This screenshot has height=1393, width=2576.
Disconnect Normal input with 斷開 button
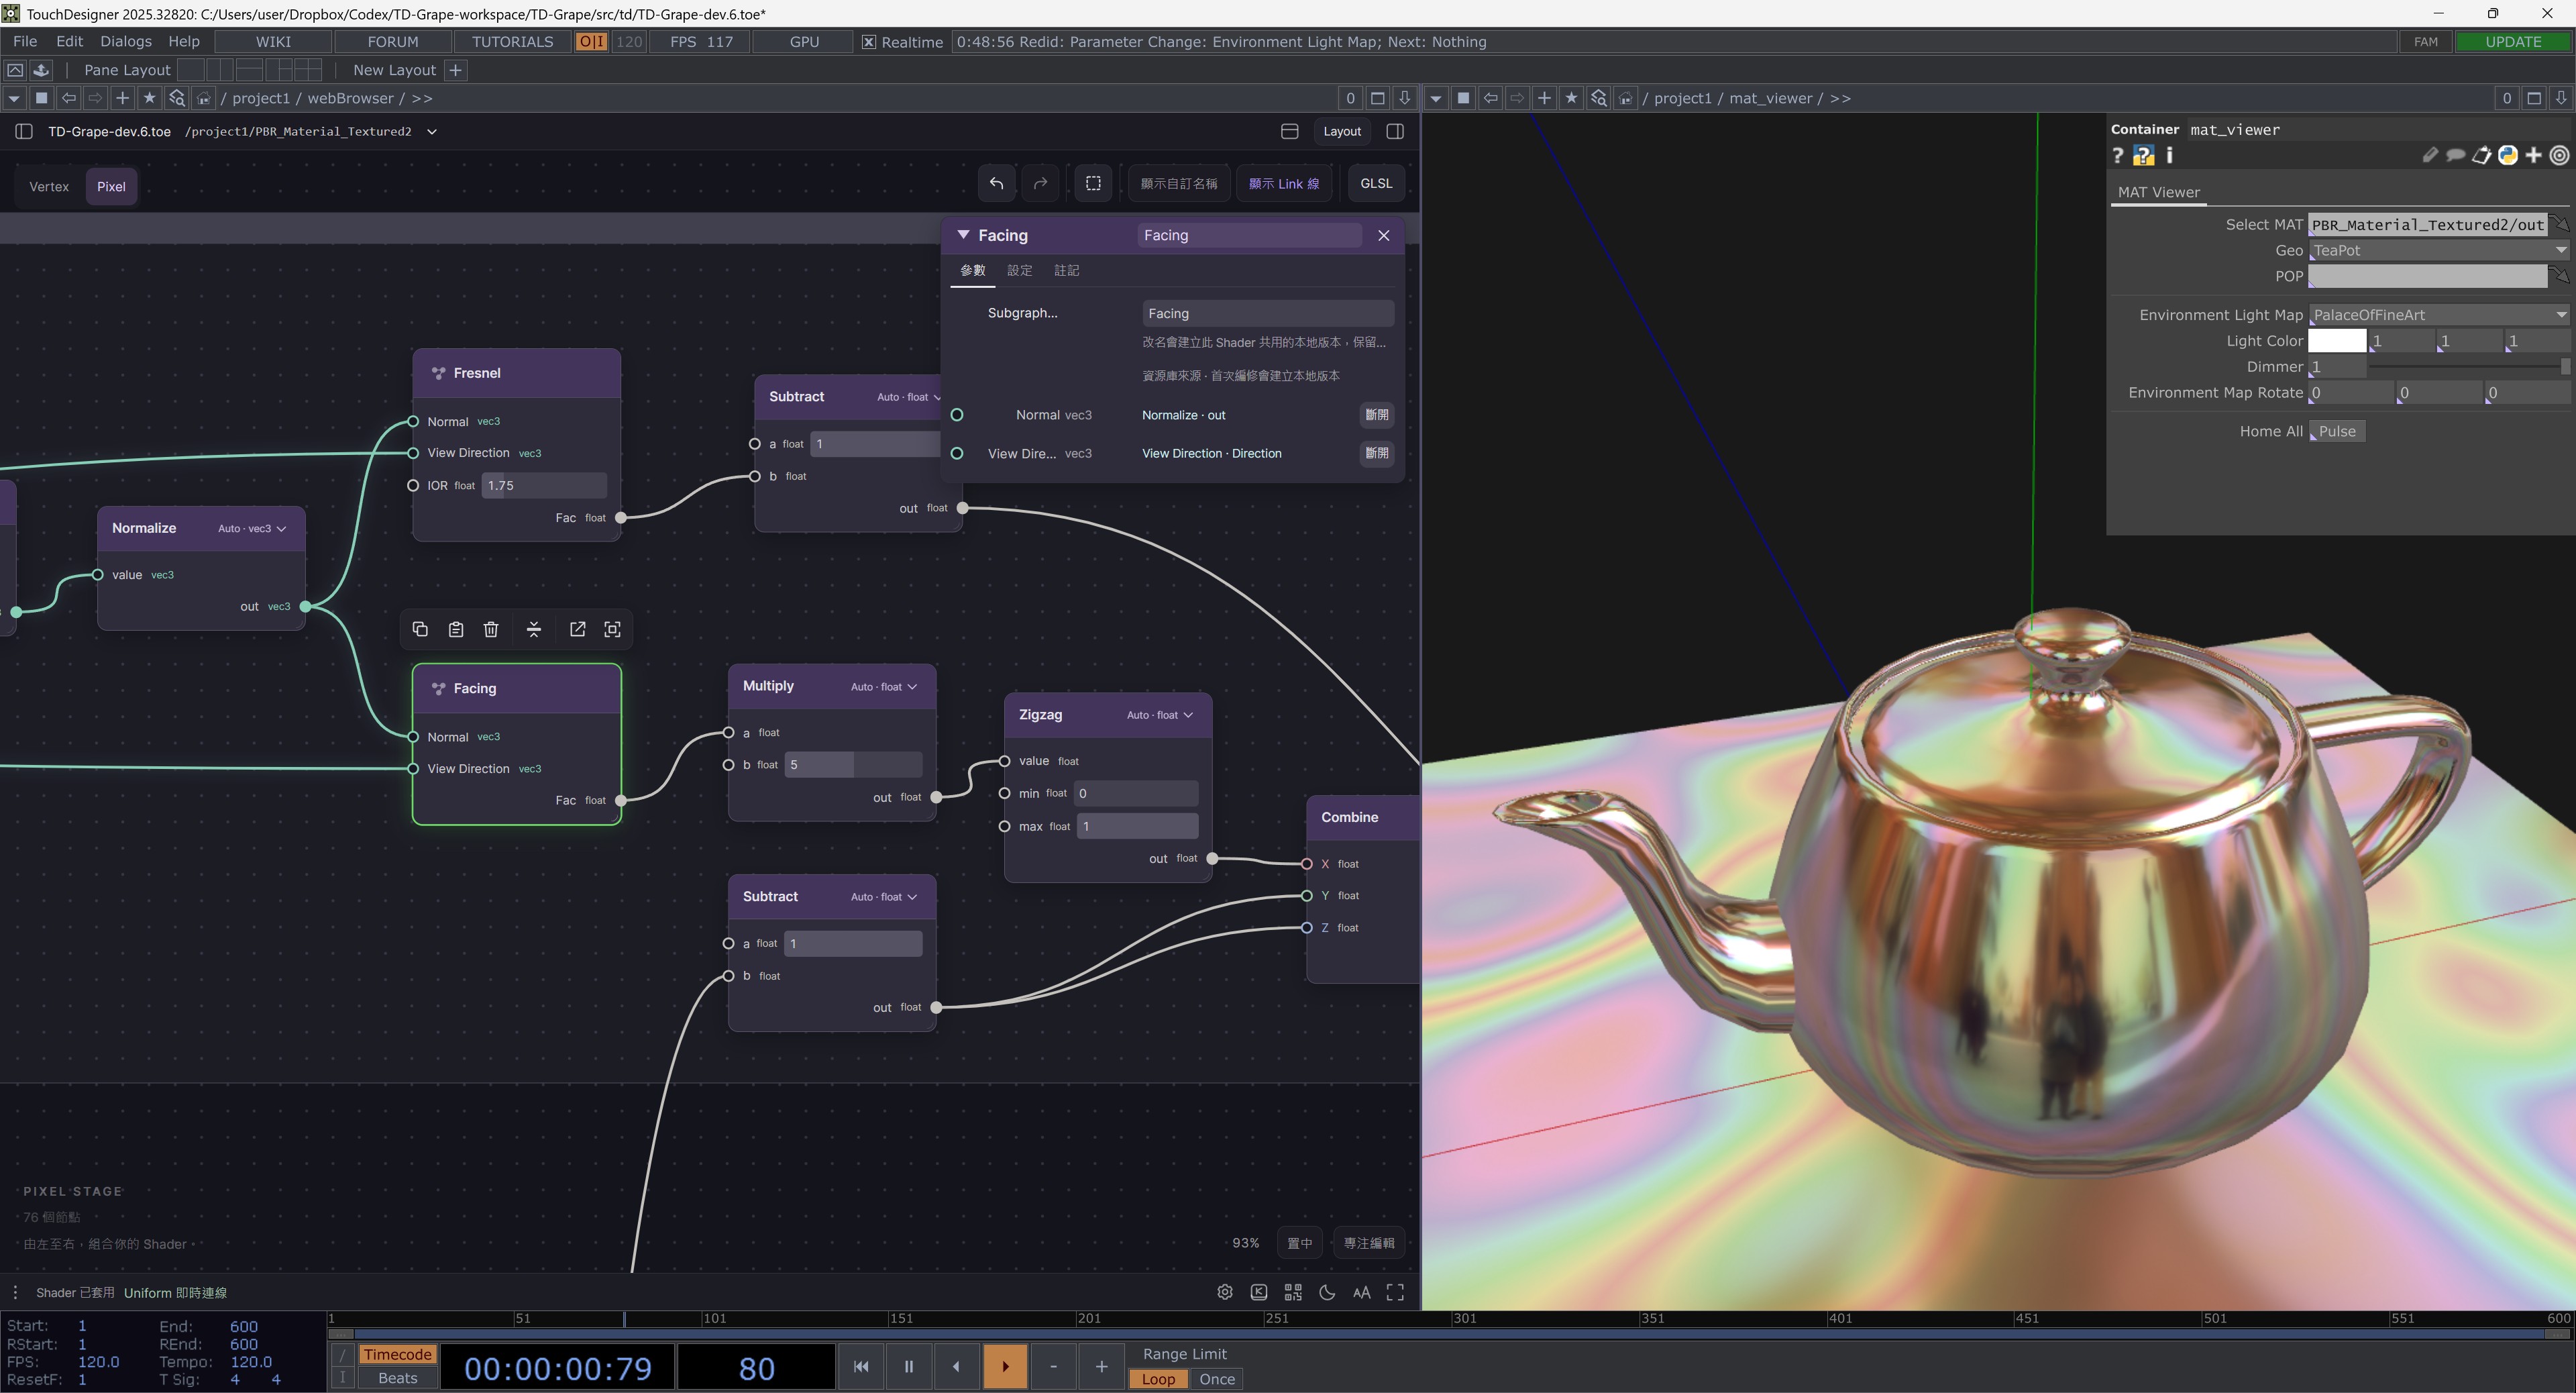tap(1377, 415)
